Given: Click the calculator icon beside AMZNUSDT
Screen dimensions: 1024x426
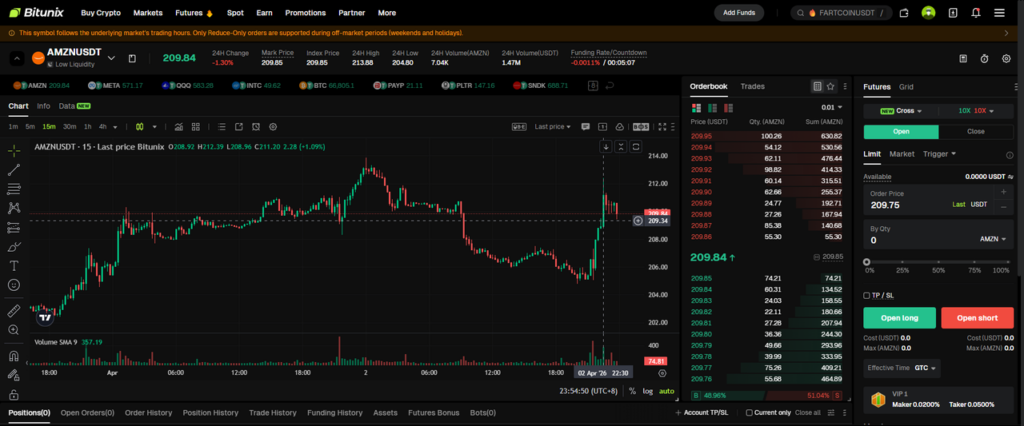Looking at the screenshot, I should [x=133, y=58].
